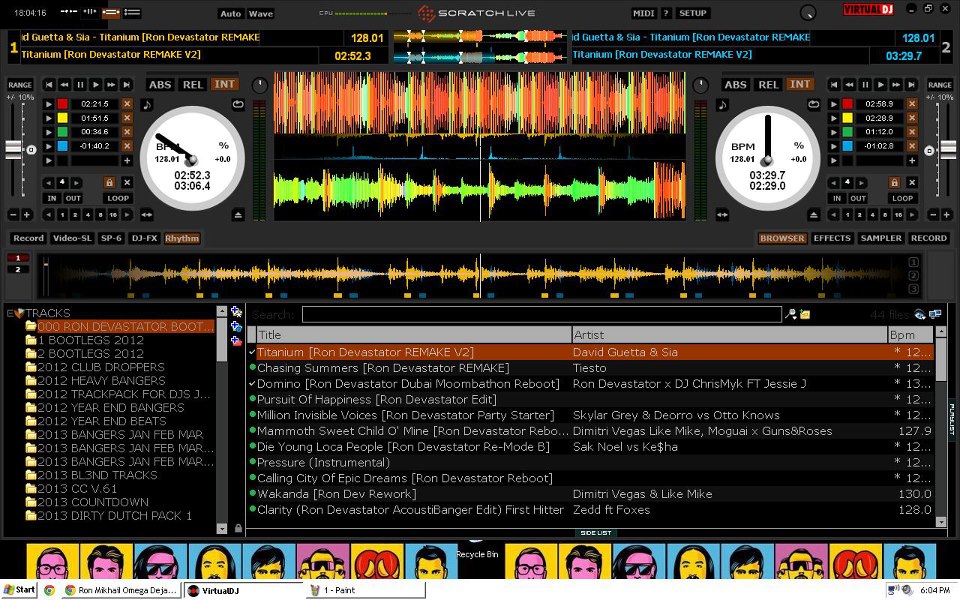Sort the list by Artist column
Screen dimensions: 960x600
coord(729,335)
